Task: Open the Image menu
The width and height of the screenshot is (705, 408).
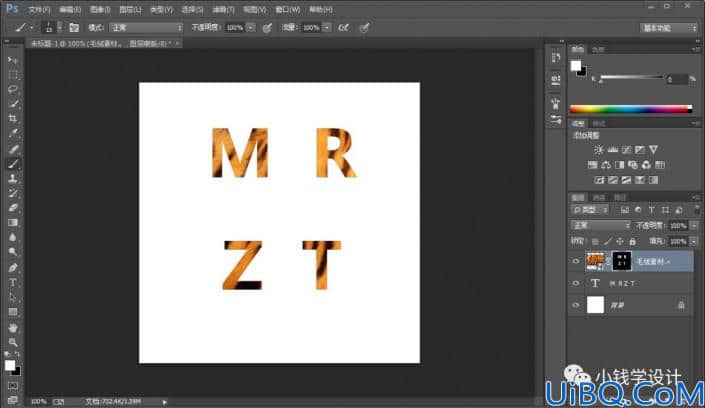Action: pyautogui.click(x=100, y=9)
